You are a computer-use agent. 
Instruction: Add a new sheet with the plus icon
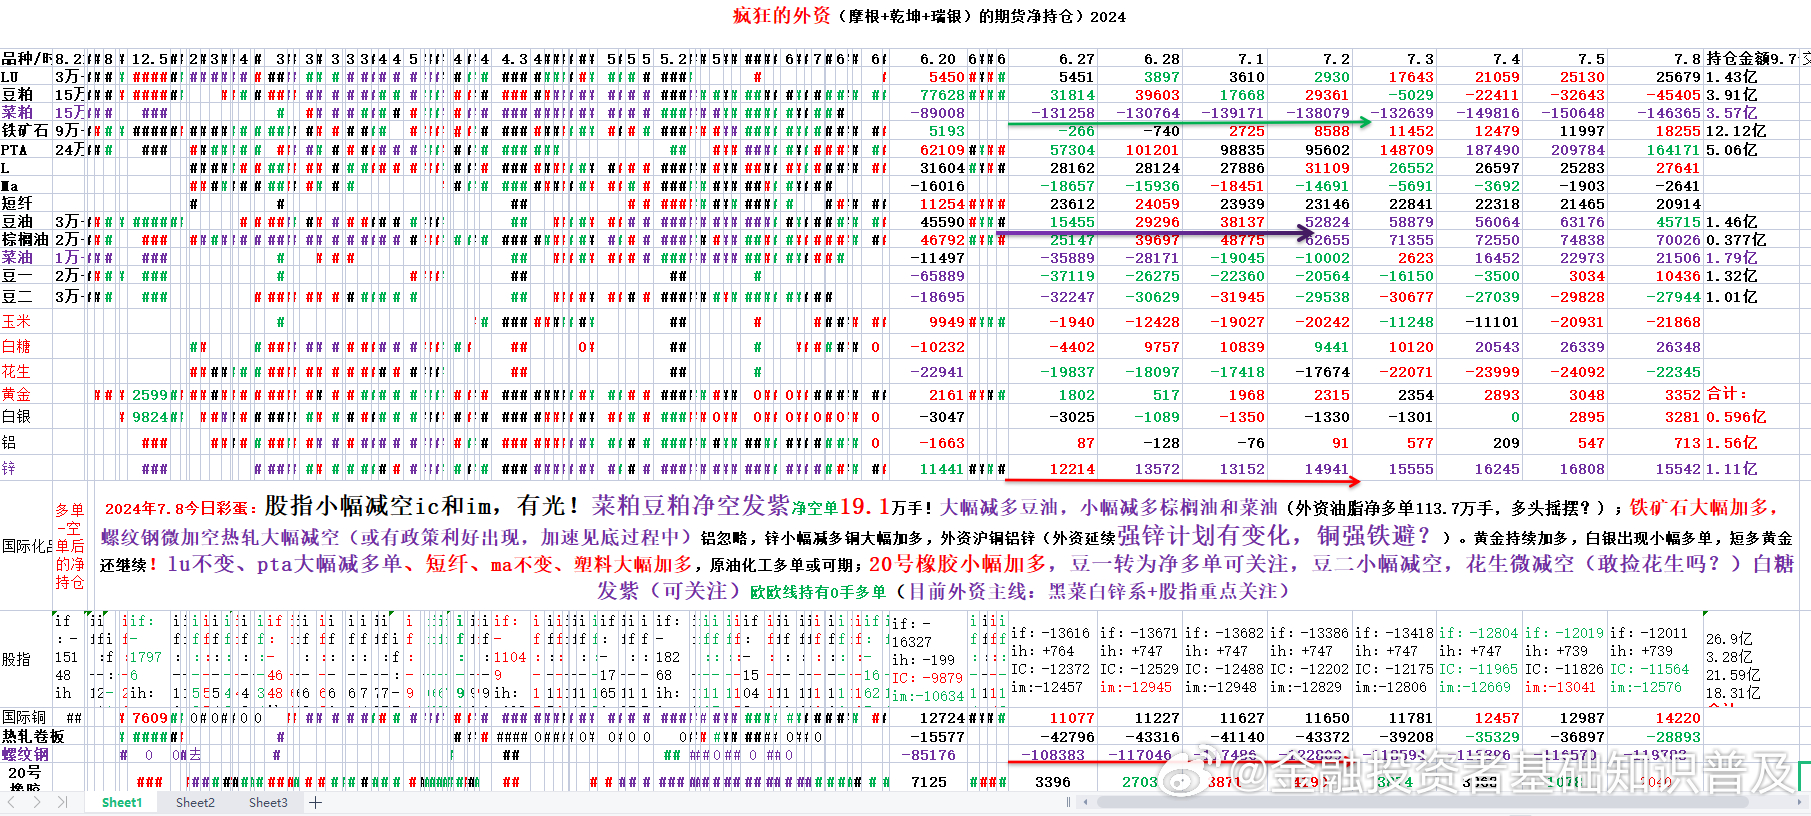[x=316, y=802]
